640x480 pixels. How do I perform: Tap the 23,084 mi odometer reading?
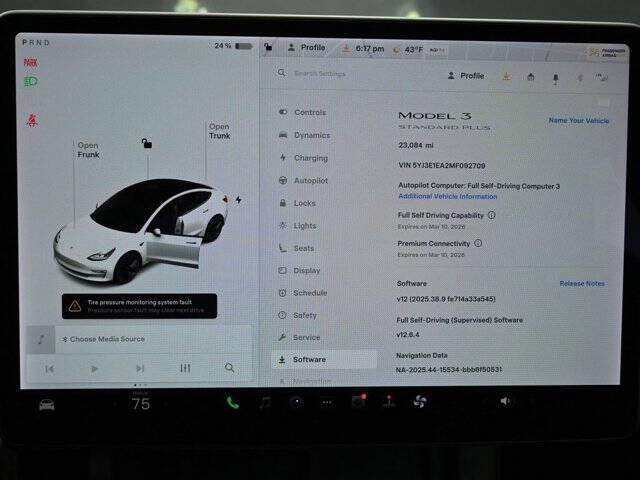tap(416, 145)
